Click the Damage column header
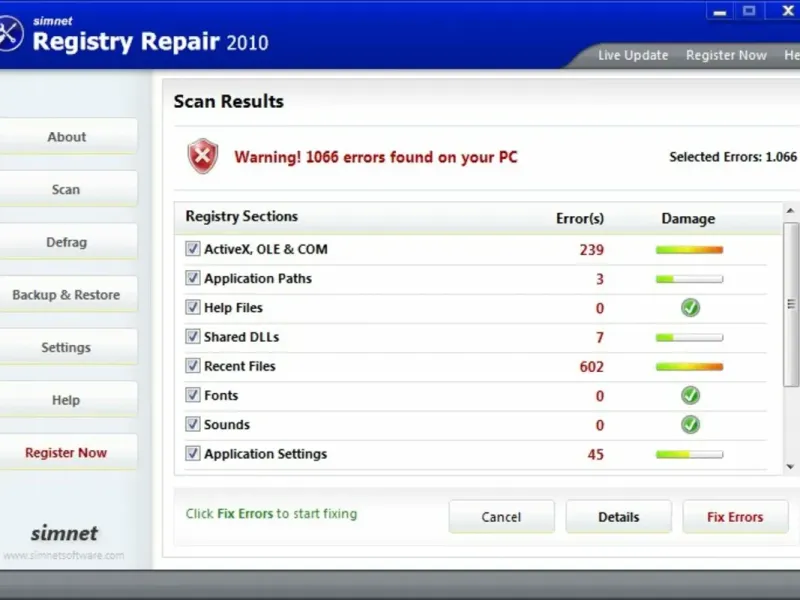The height and width of the screenshot is (600, 800). pyautogui.click(x=688, y=218)
